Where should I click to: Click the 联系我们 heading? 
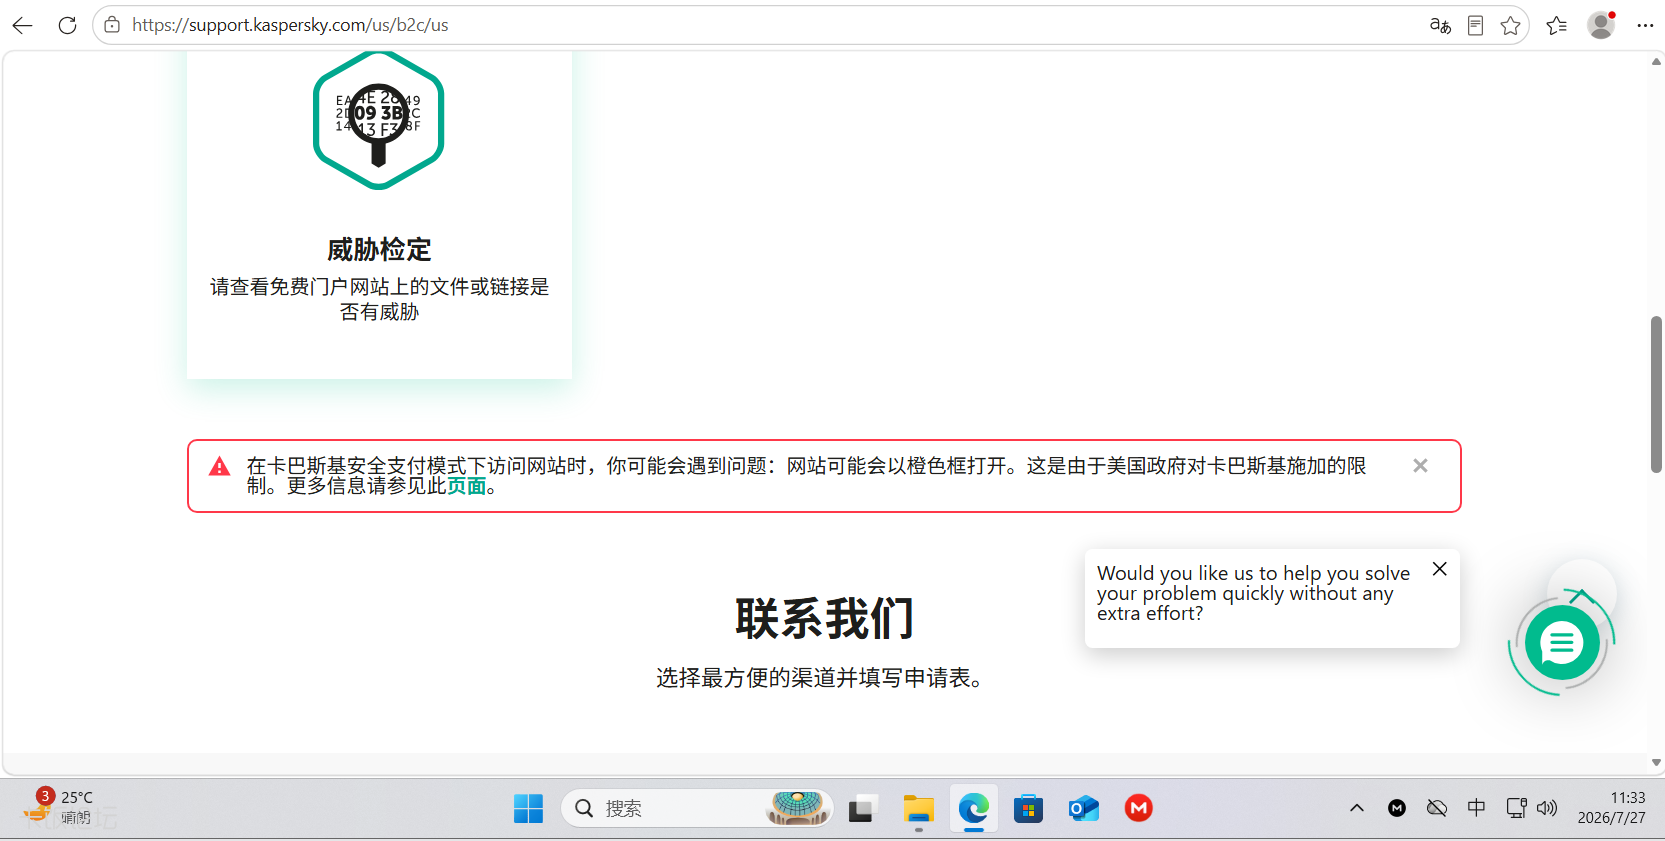click(825, 618)
